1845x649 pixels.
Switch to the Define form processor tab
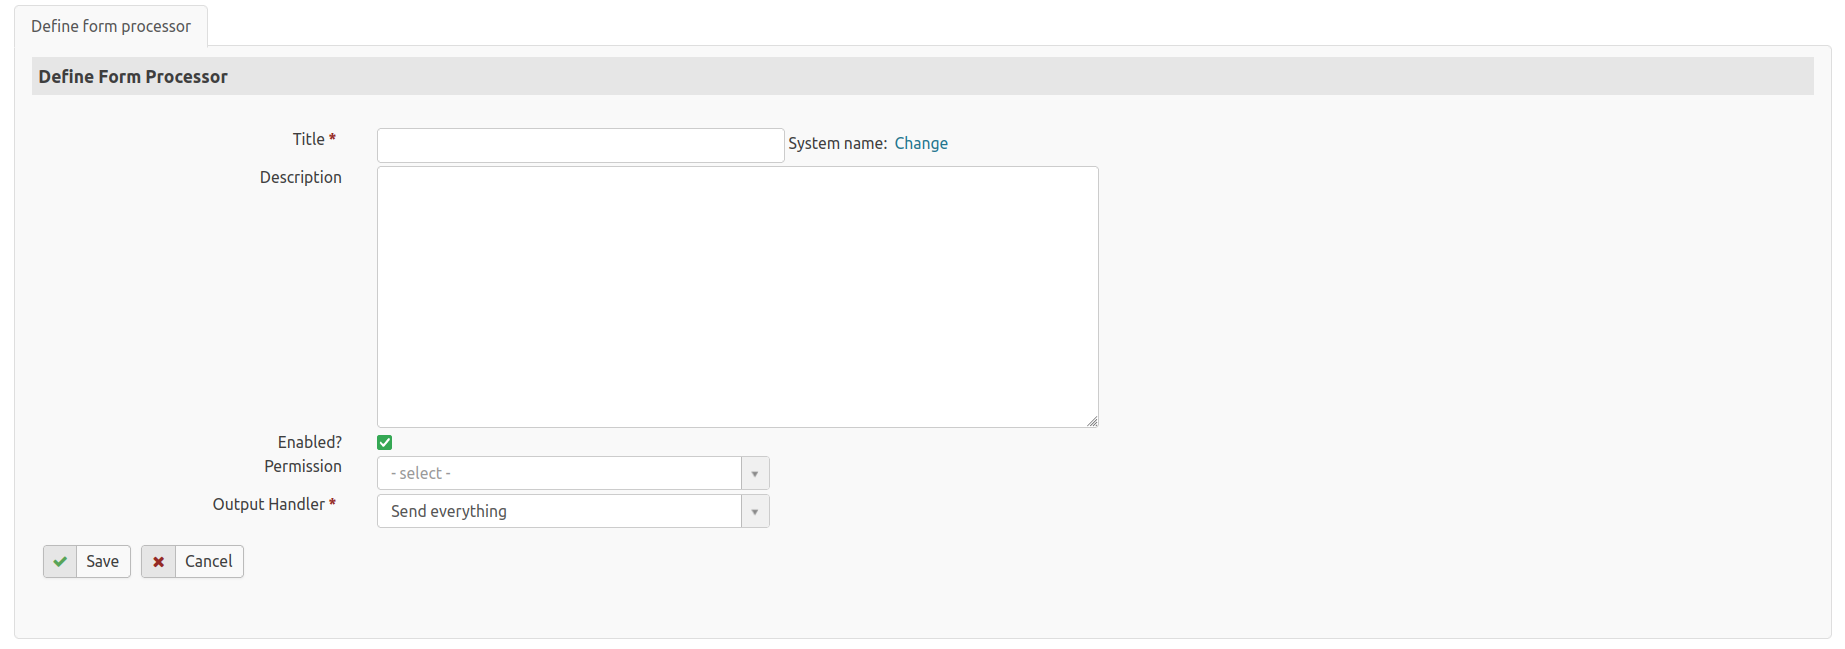coord(111,26)
